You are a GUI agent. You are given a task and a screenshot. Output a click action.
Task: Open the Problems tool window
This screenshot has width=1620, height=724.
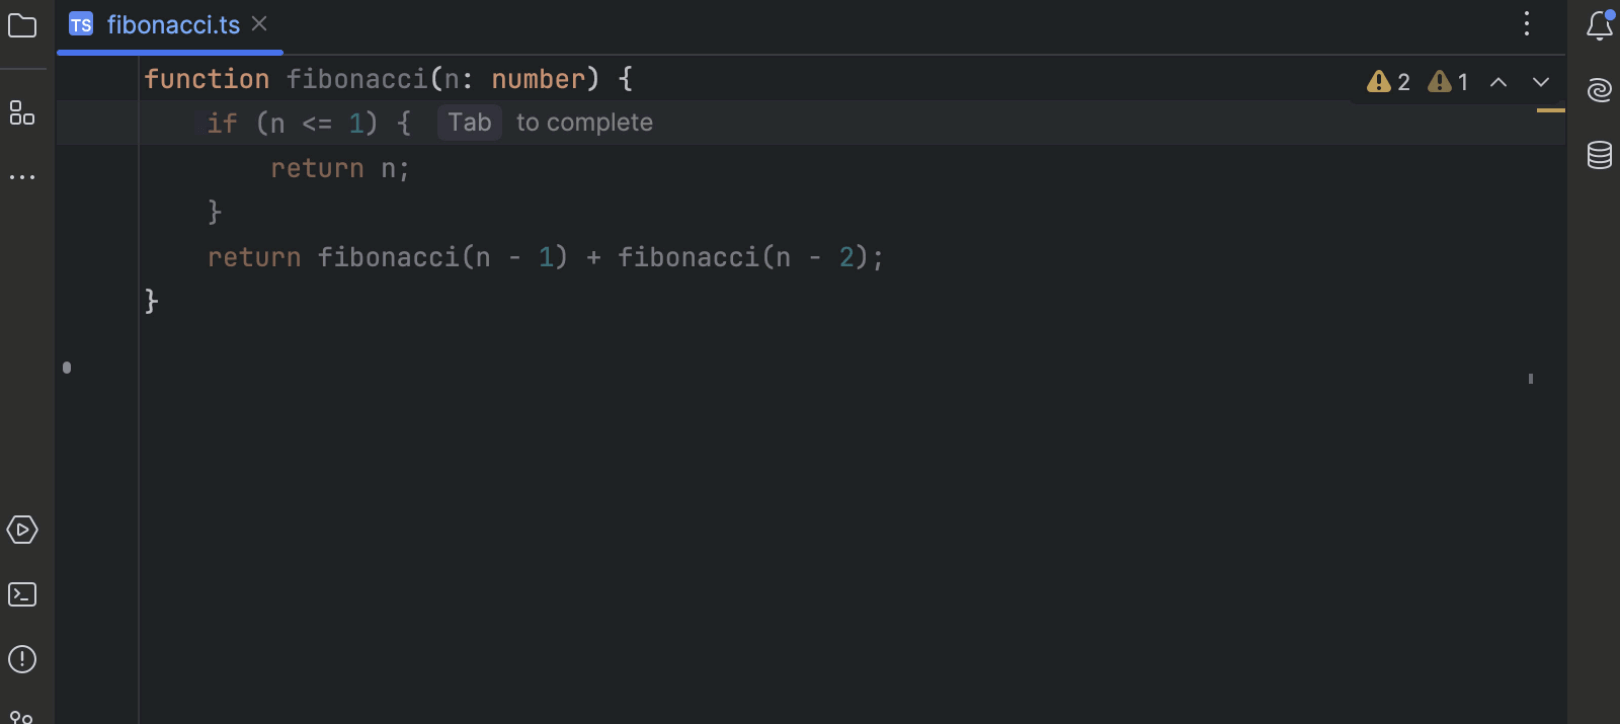pos(22,660)
